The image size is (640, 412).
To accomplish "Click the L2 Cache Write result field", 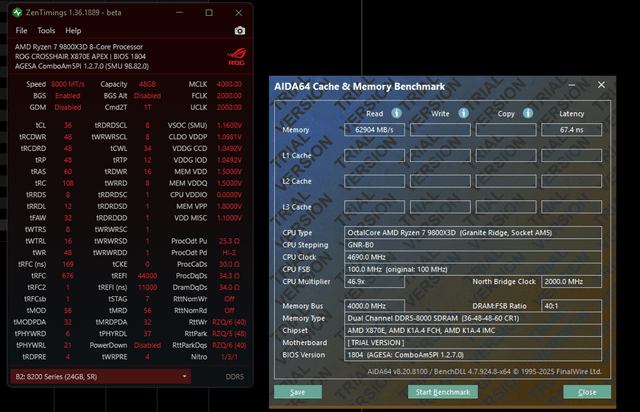I will [440, 181].
